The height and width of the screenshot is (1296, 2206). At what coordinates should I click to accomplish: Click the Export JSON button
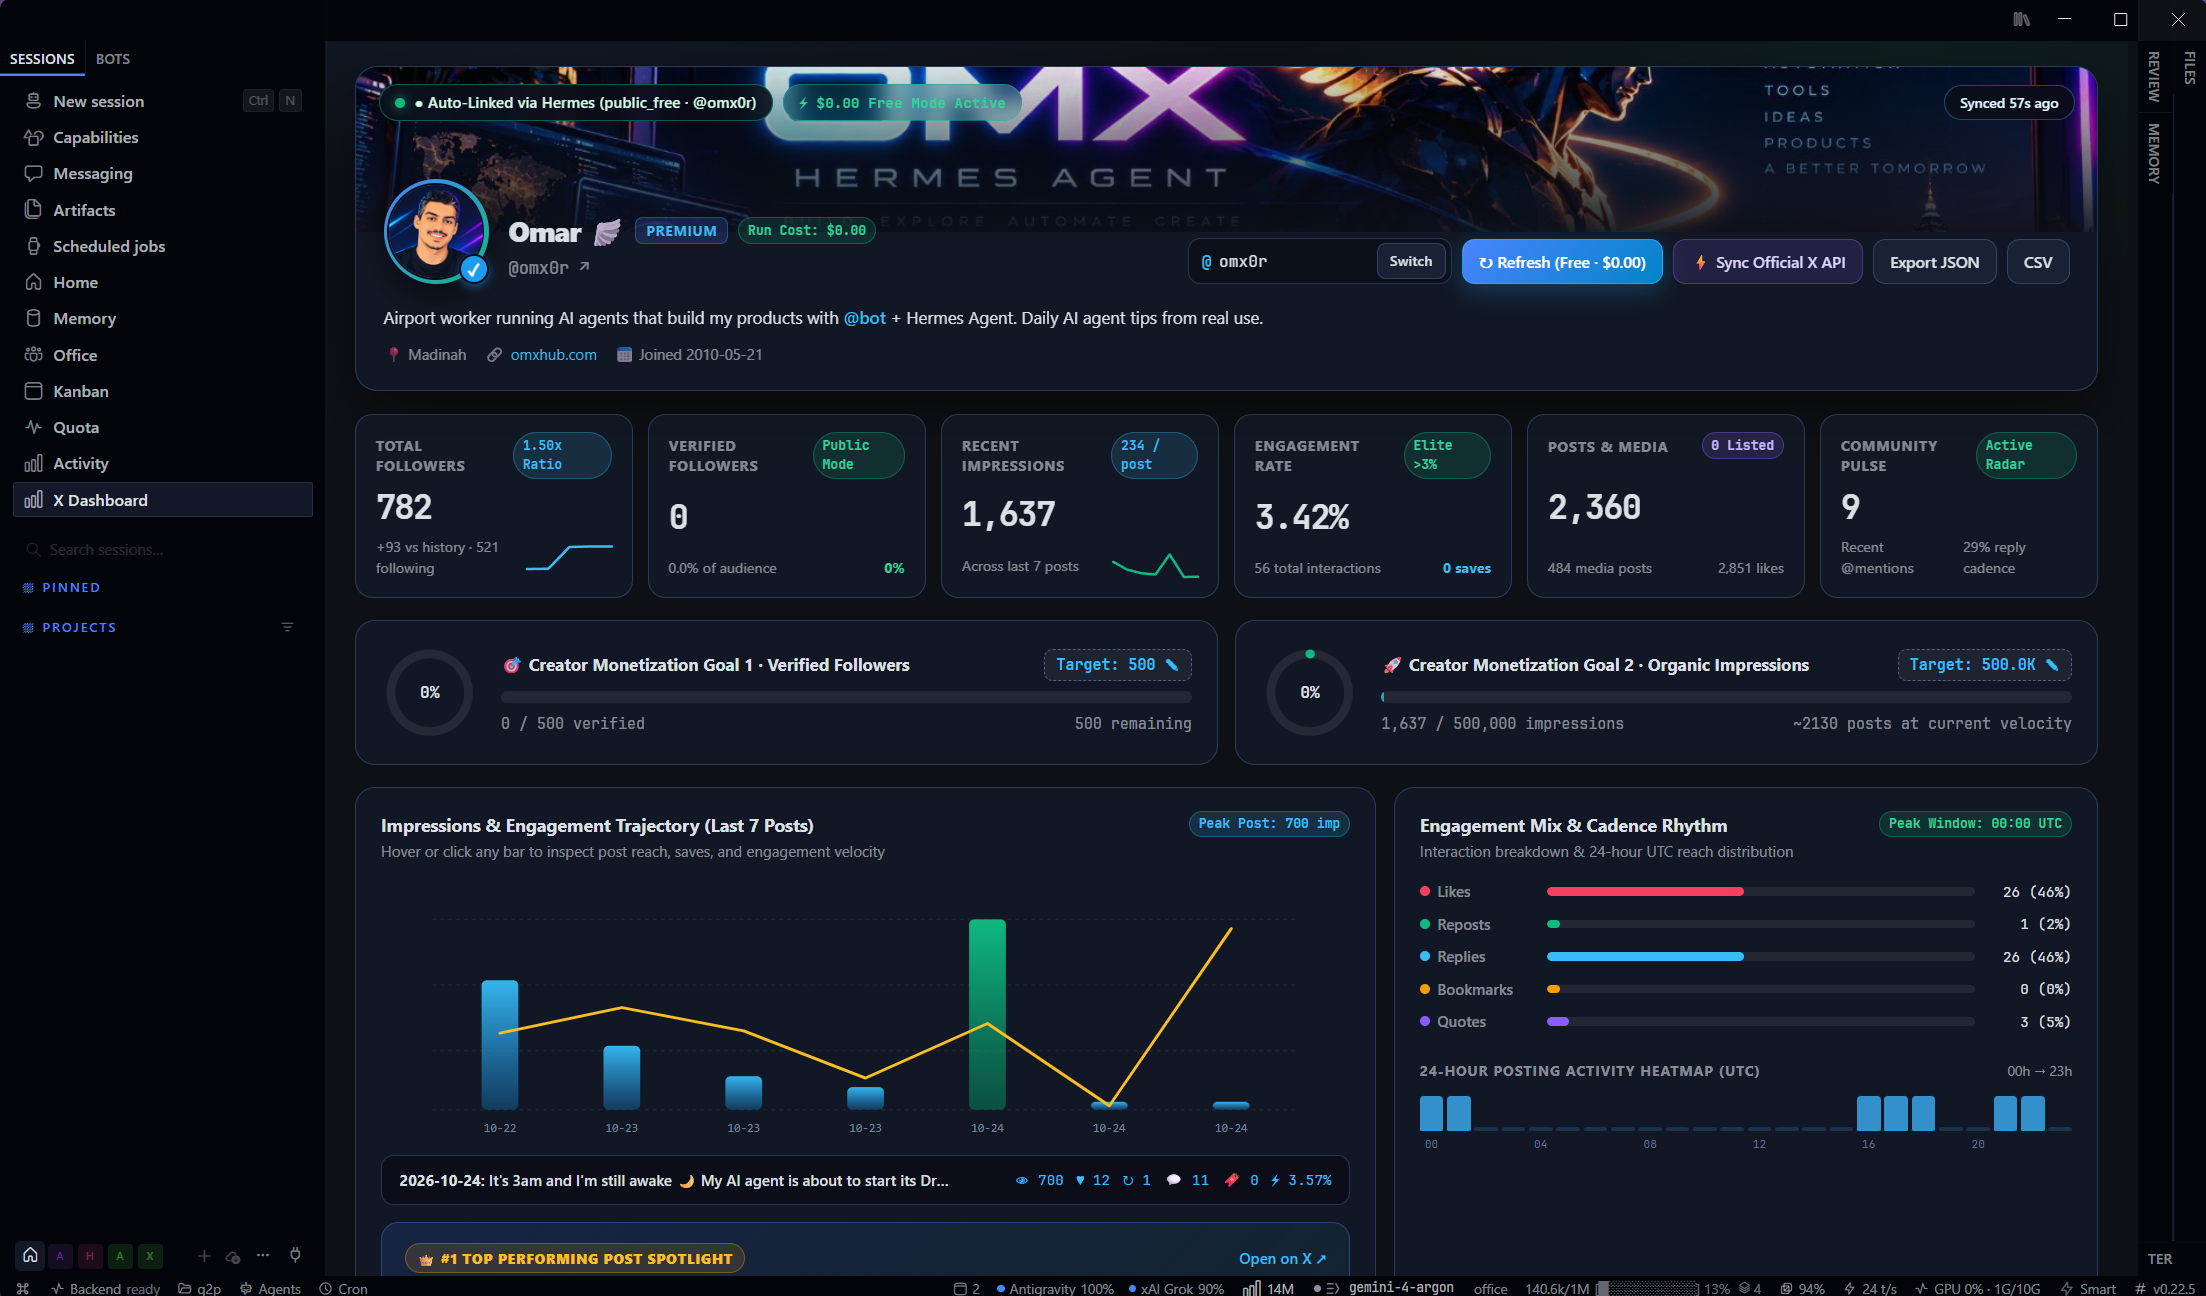tap(1934, 262)
